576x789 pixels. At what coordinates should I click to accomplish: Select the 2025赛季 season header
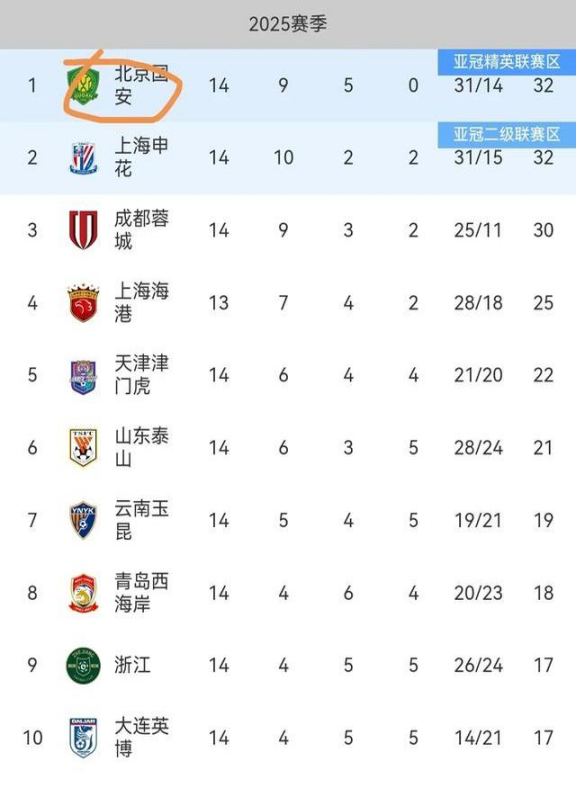tap(288, 24)
